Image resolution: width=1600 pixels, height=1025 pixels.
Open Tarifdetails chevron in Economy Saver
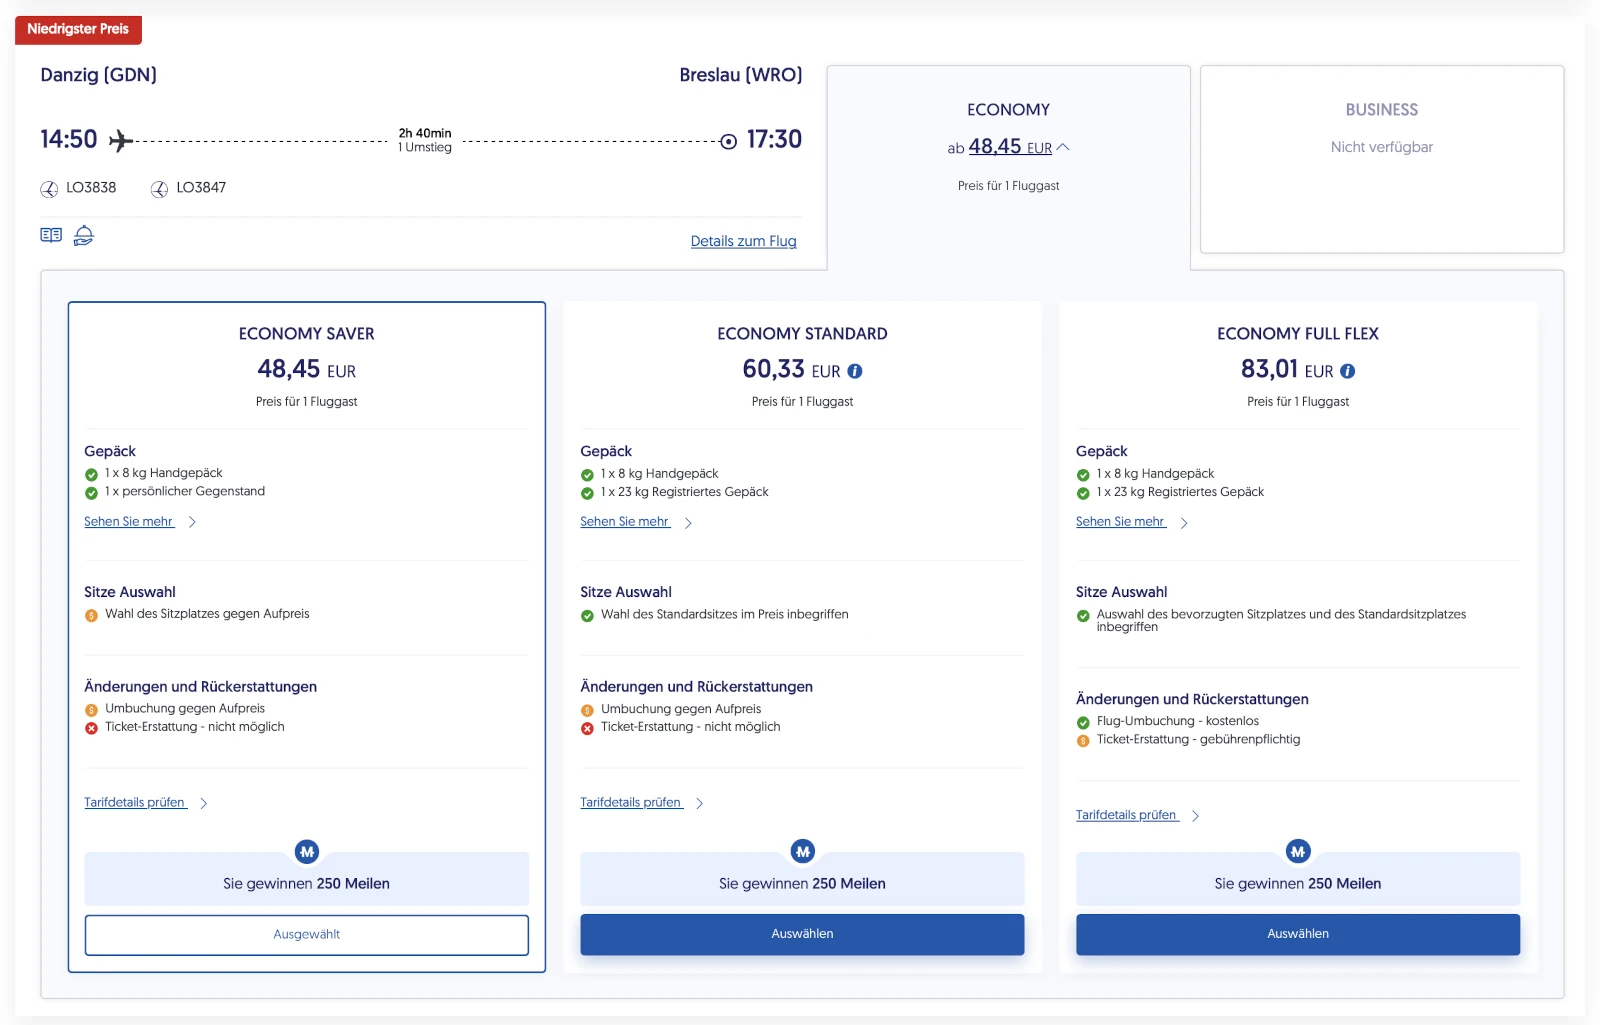[203, 803]
